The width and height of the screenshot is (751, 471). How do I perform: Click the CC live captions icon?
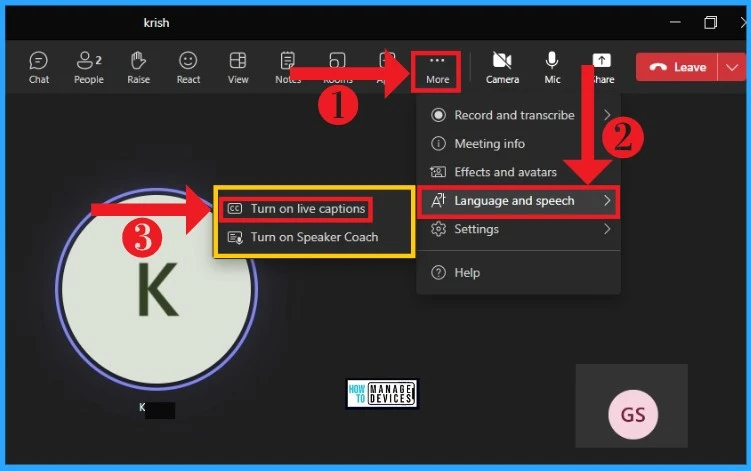pos(235,209)
